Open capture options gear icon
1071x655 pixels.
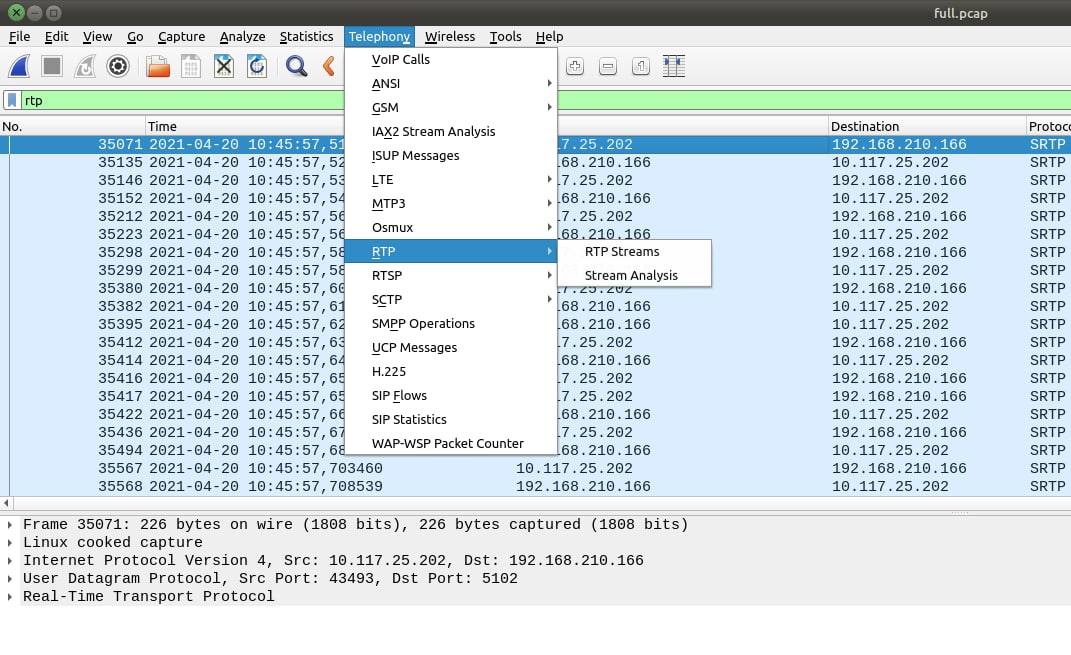pyautogui.click(x=118, y=66)
